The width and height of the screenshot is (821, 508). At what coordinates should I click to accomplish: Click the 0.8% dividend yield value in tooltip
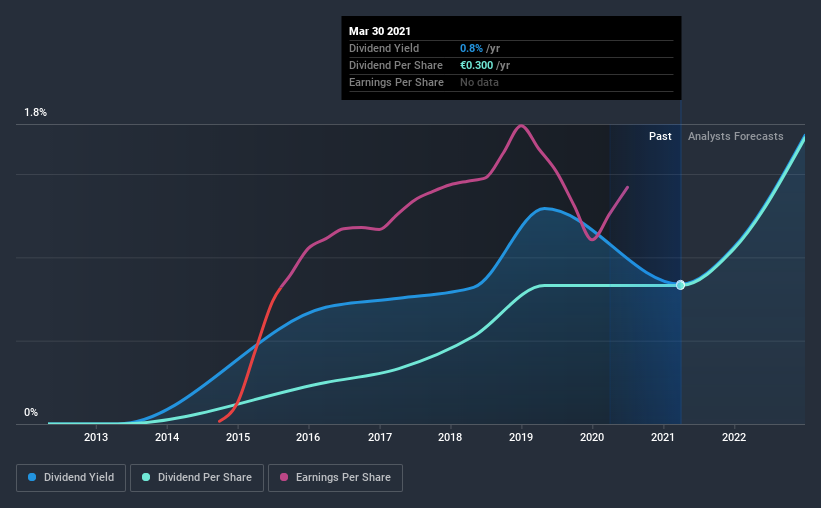click(x=471, y=48)
